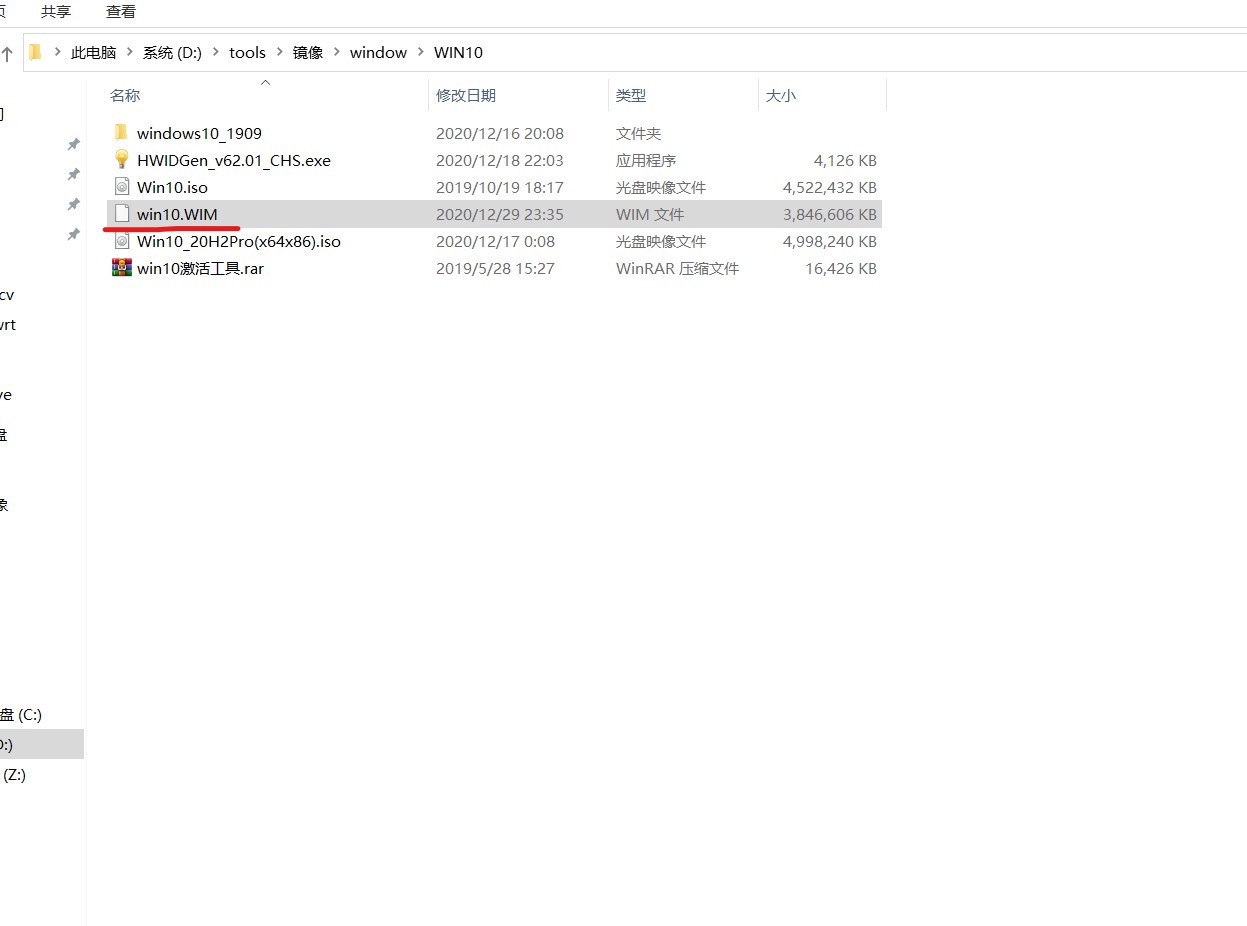
Task: Go to 此电脑 in the breadcrumb
Action: [x=94, y=53]
